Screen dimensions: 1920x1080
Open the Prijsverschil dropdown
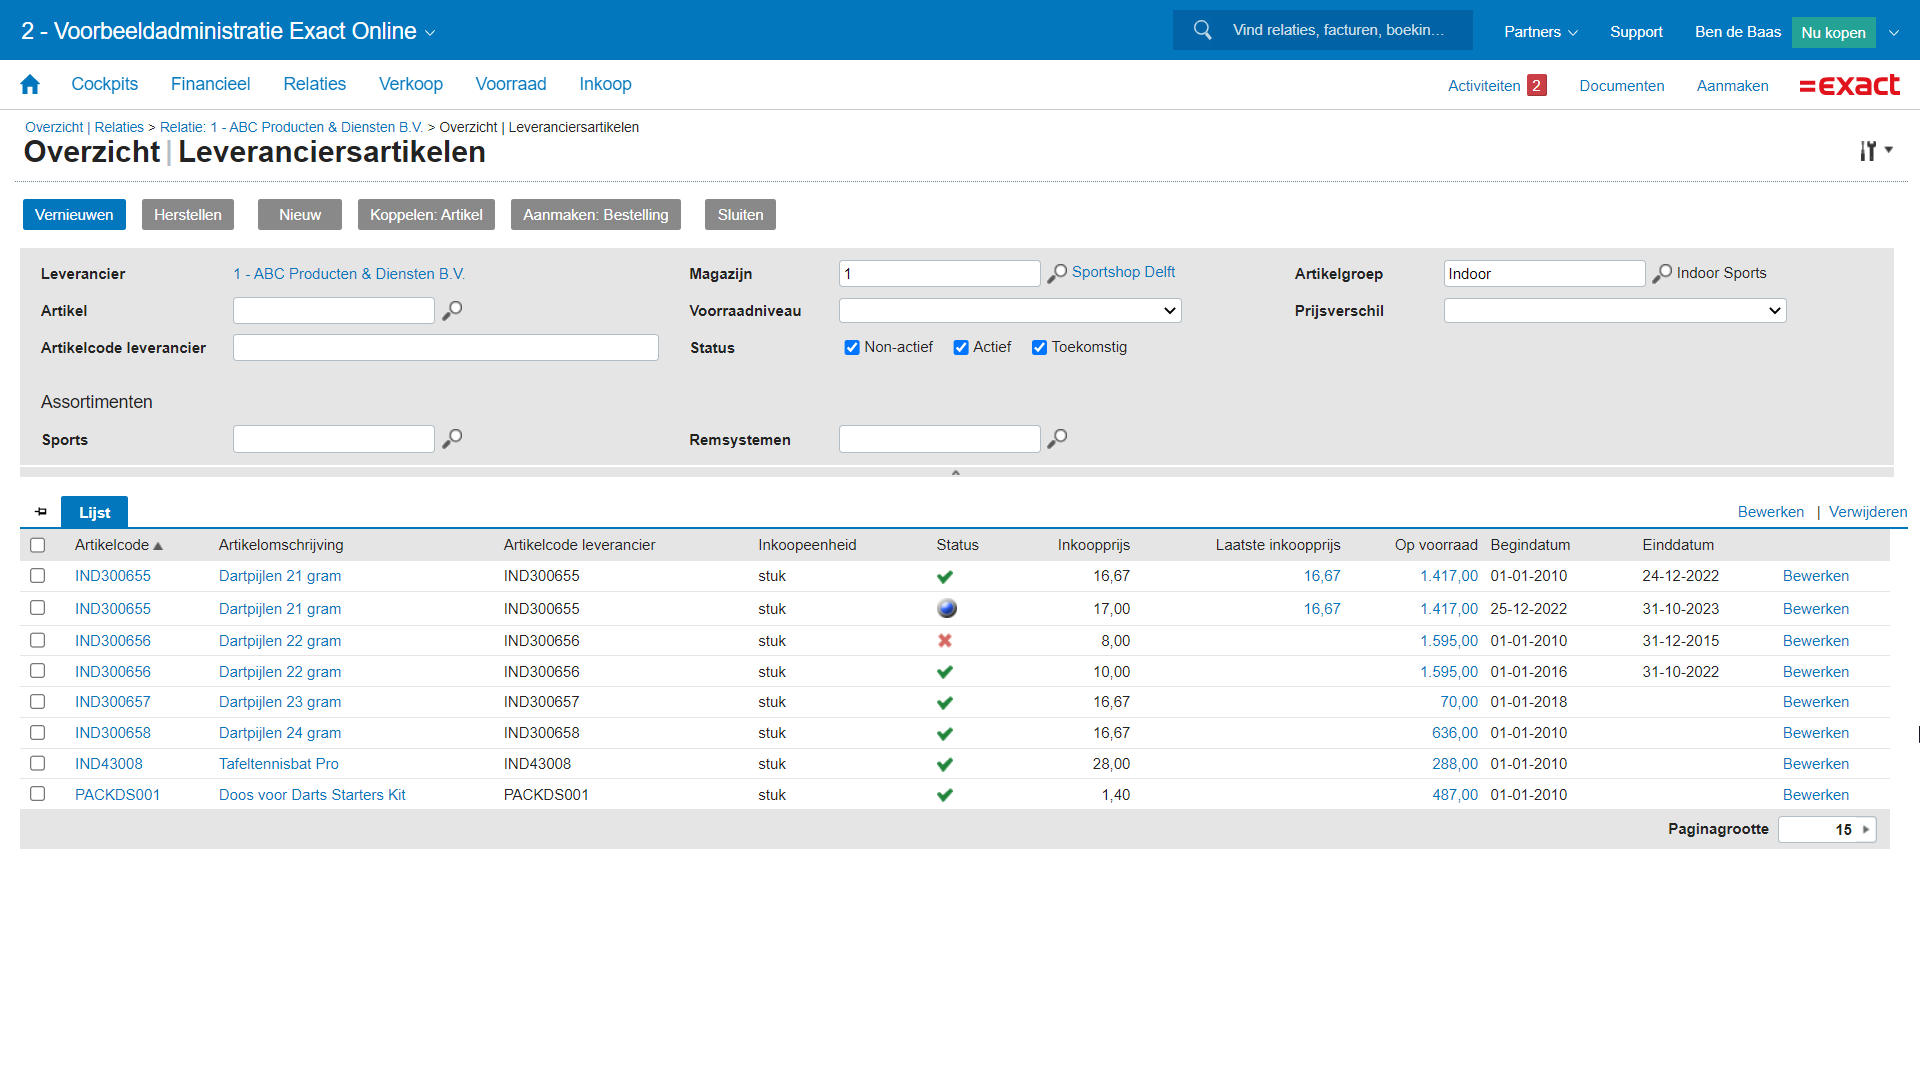pyautogui.click(x=1615, y=311)
